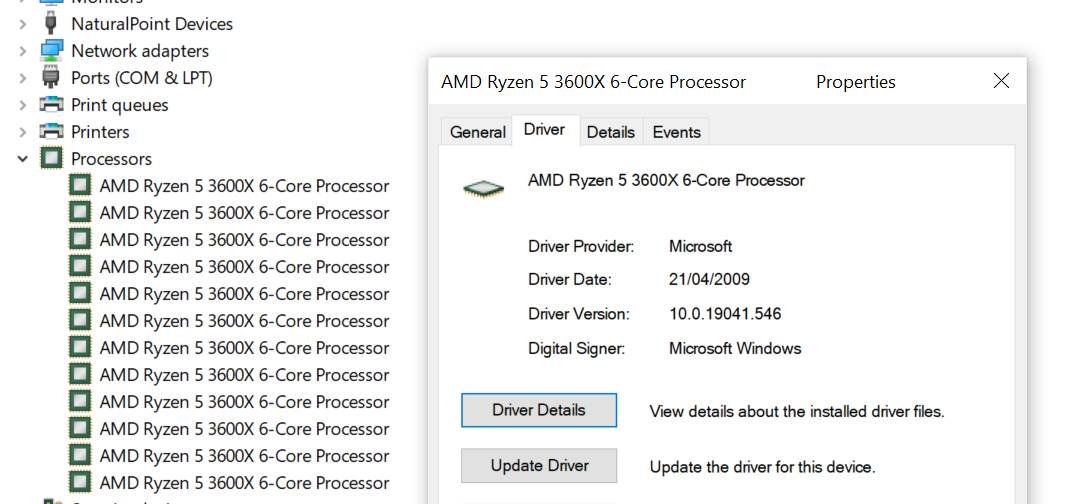
Task: Expand the Network adapters node
Action: (x=23, y=51)
